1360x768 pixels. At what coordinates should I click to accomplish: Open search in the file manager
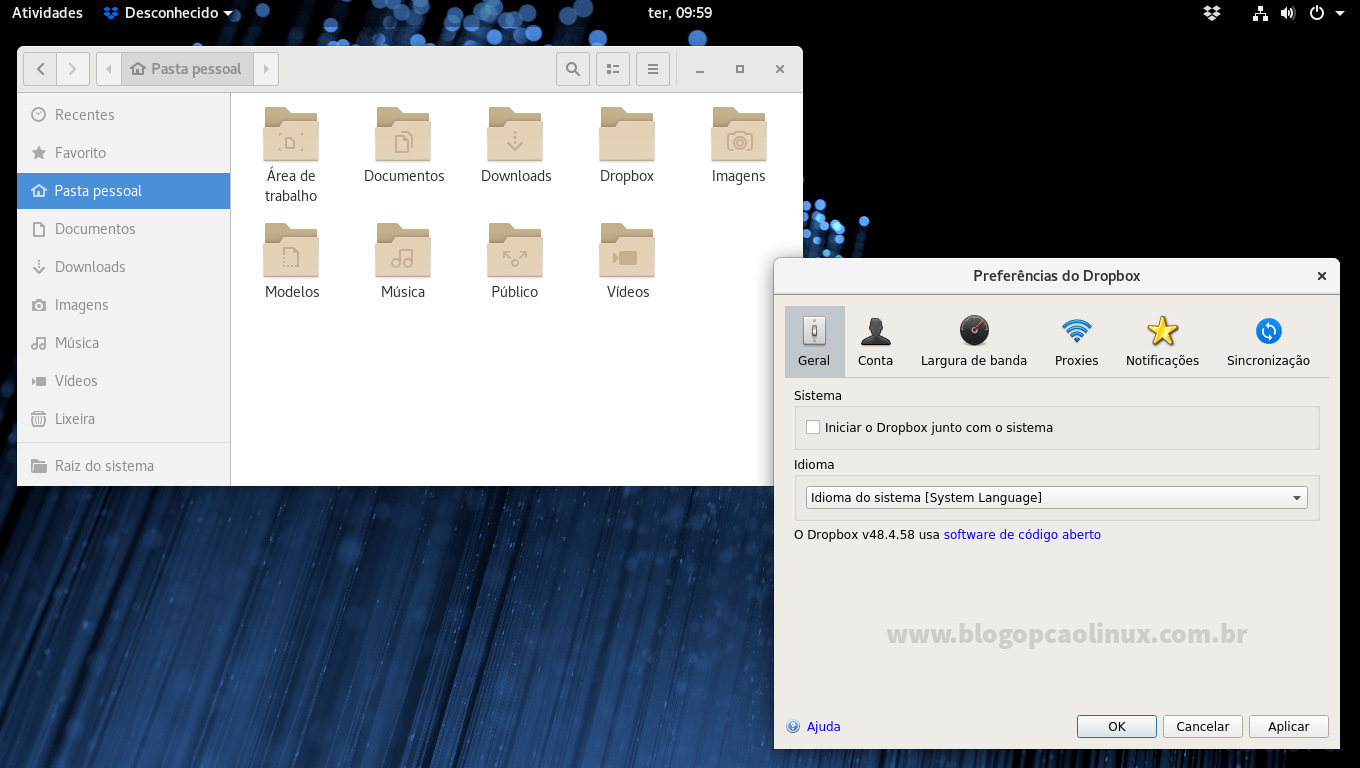click(x=572, y=69)
